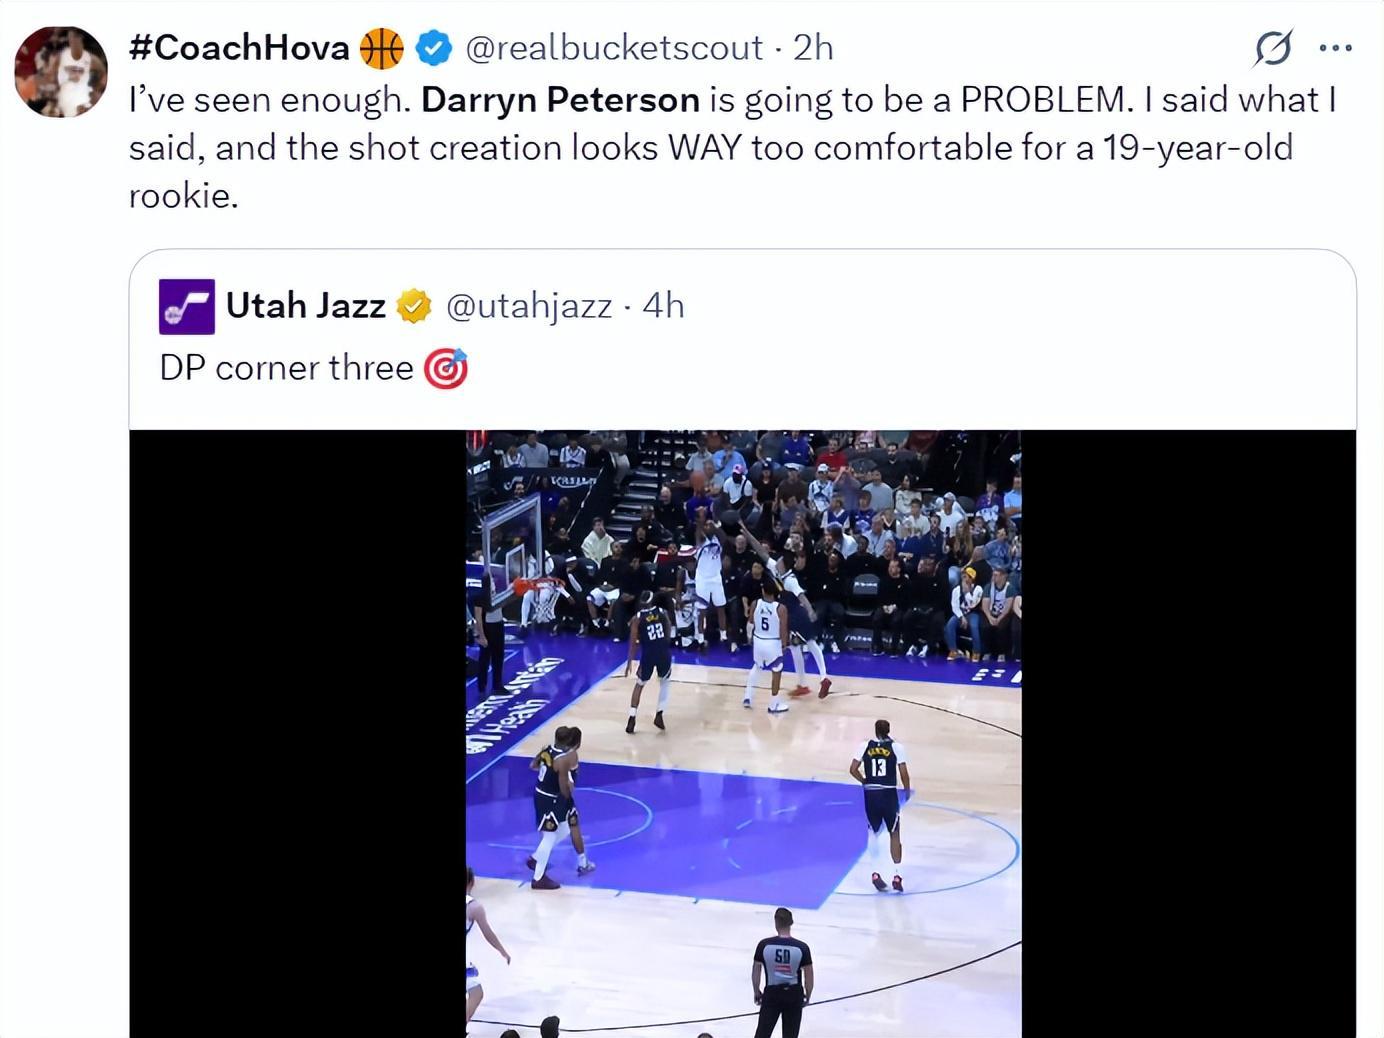Click the referee number 50 in video

[782, 972]
